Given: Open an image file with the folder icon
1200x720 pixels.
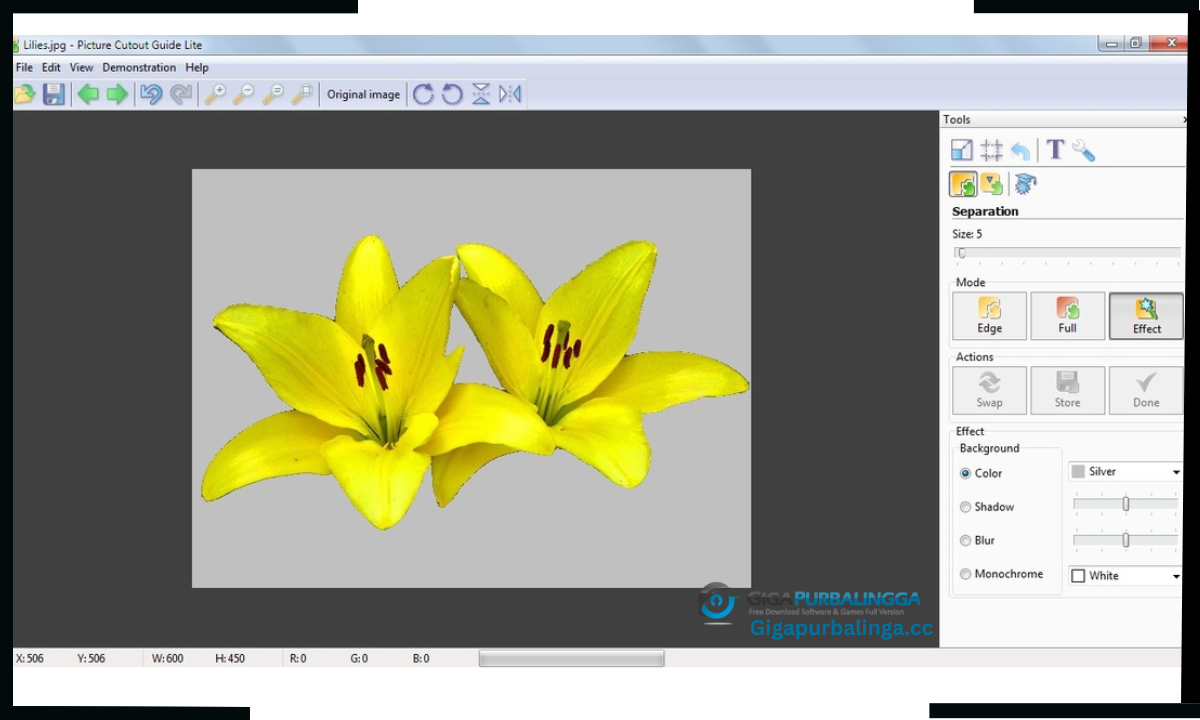Looking at the screenshot, I should [24, 94].
